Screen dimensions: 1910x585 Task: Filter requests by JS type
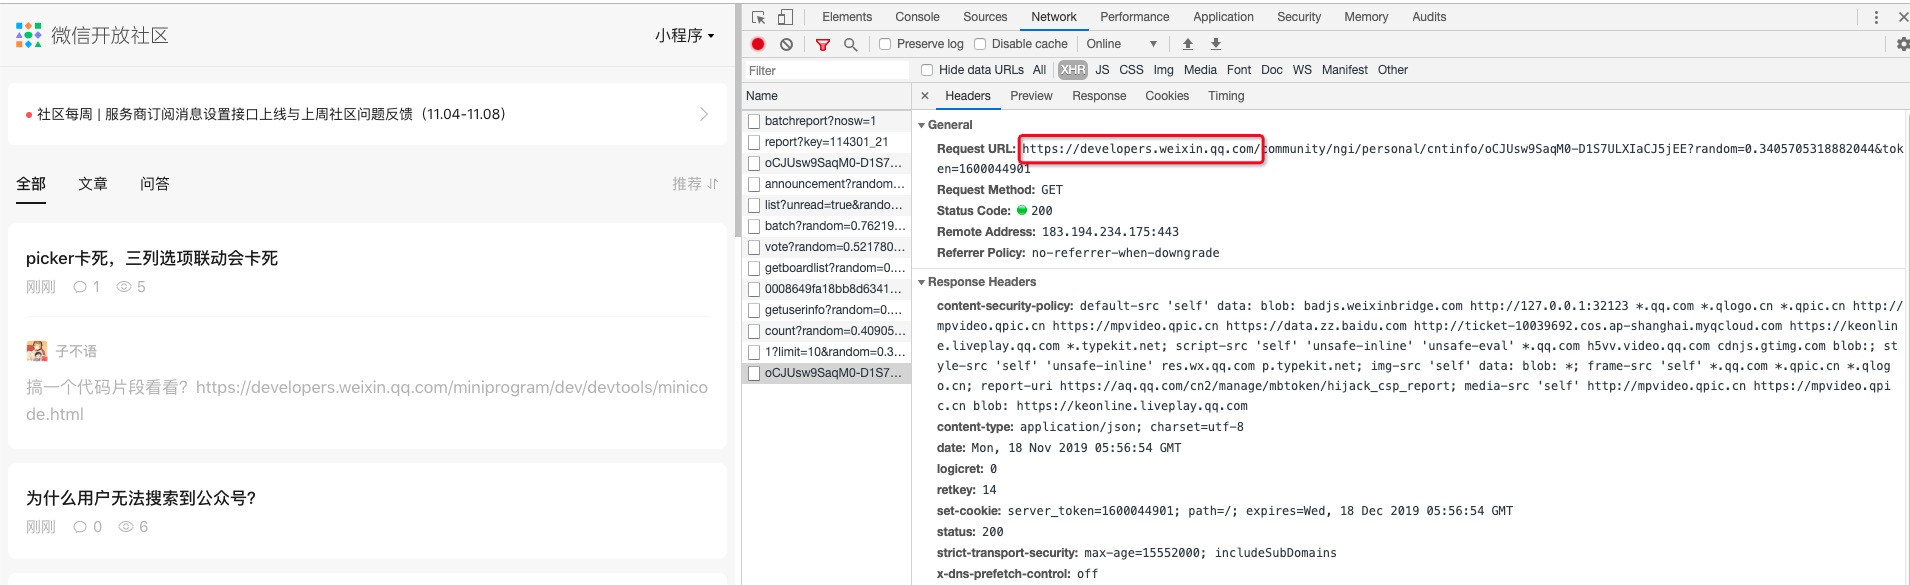click(1102, 70)
